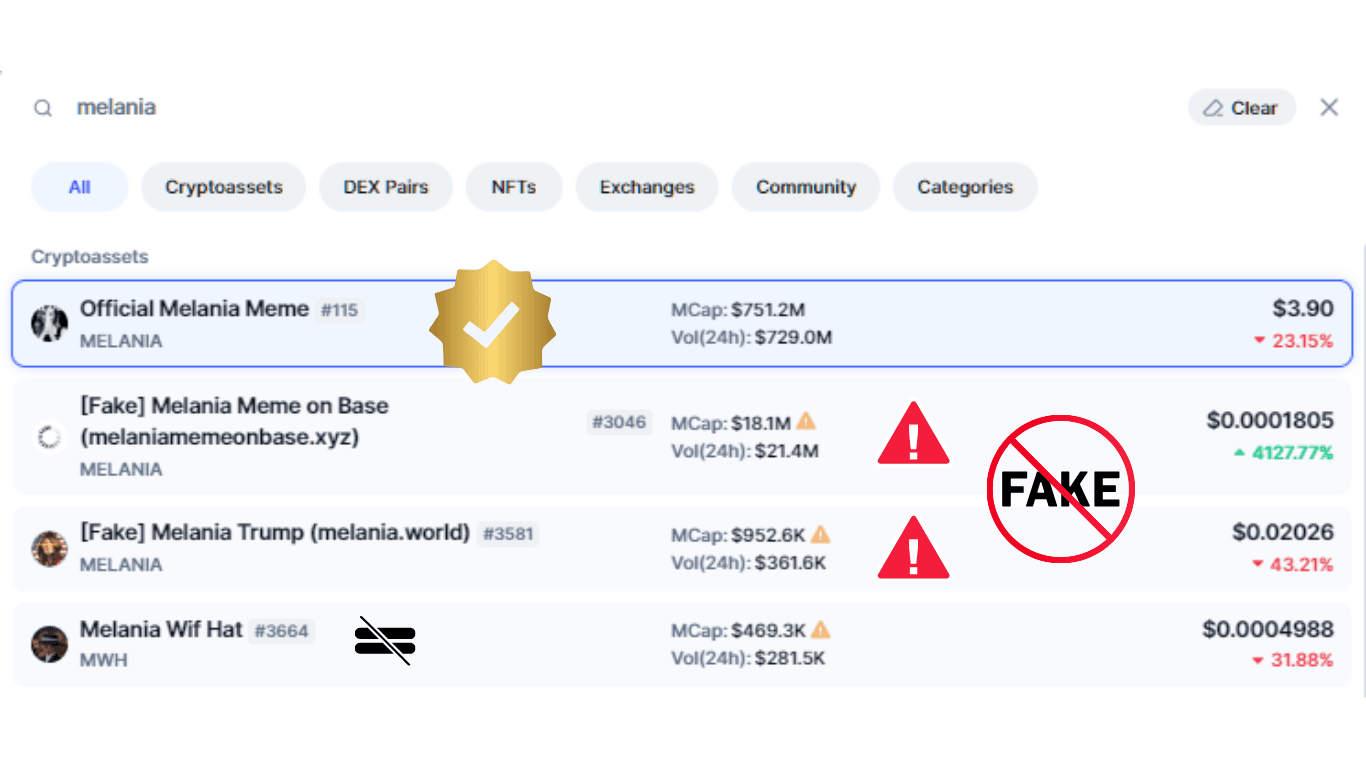Image resolution: width=1366 pixels, height=768 pixels.
Task: Click the $0.02026 price
Action: point(1283,532)
